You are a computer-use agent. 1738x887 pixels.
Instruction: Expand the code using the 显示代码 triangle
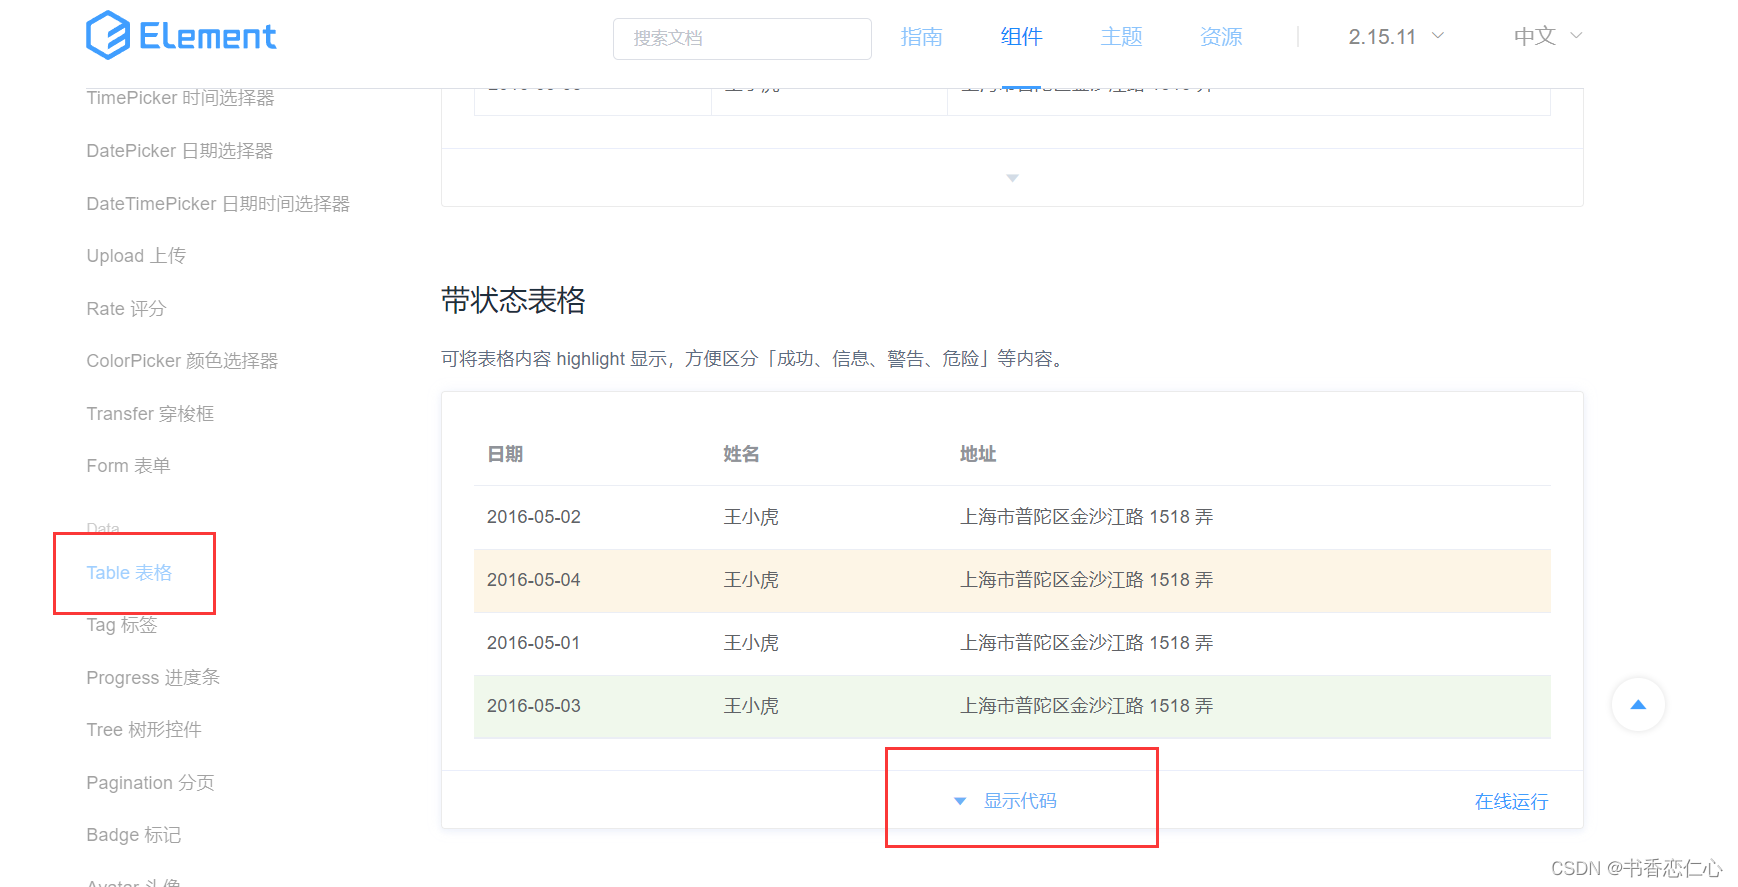(x=960, y=801)
